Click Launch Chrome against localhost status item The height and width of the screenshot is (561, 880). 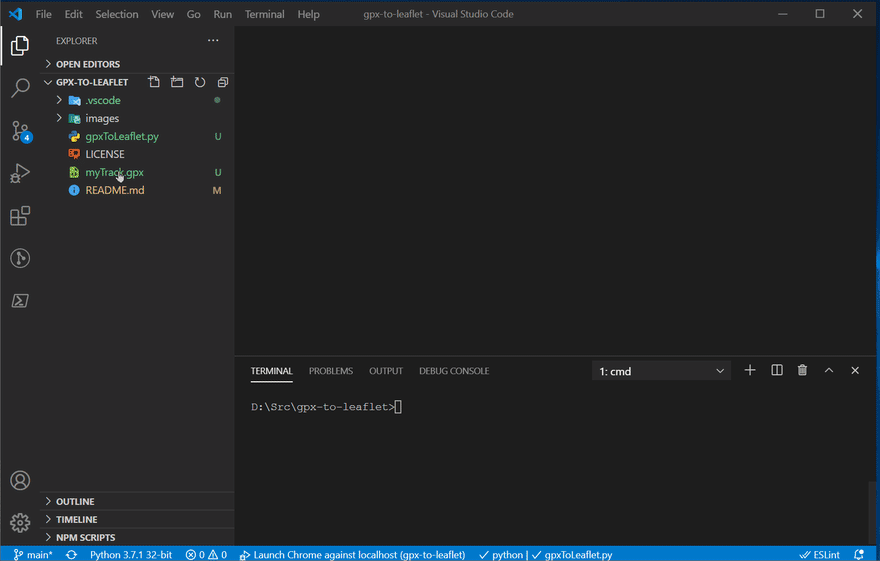point(352,554)
